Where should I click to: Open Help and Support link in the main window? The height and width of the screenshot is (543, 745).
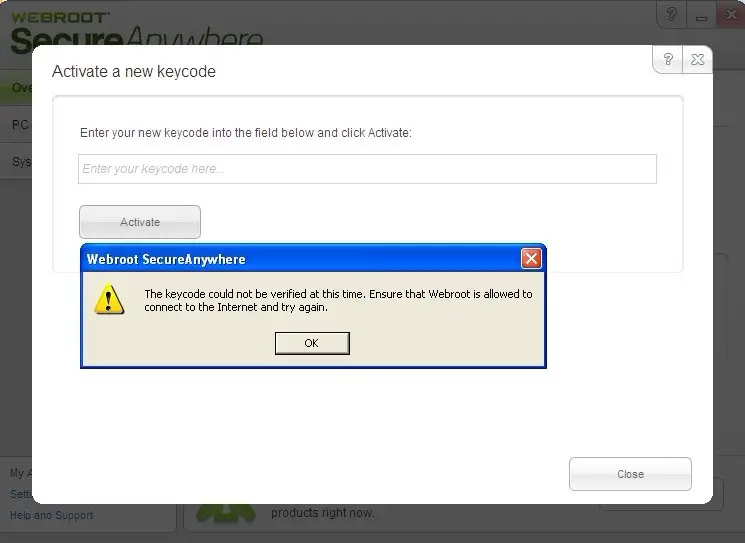click(52, 515)
